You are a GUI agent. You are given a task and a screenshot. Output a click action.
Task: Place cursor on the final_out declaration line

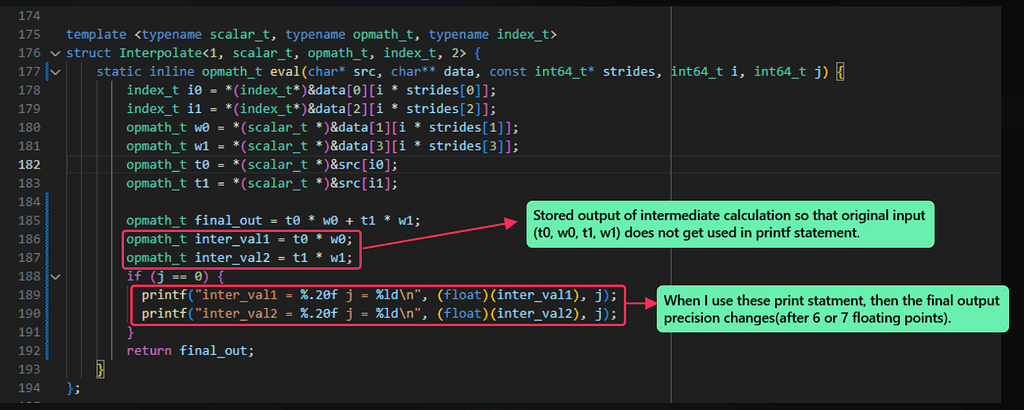click(273, 220)
